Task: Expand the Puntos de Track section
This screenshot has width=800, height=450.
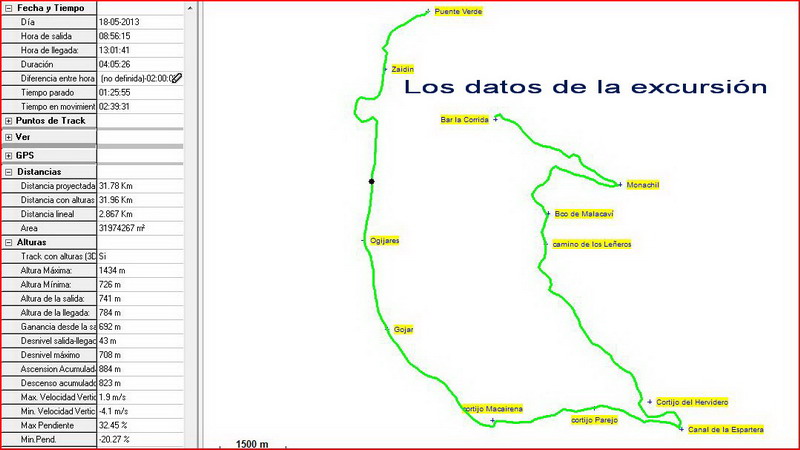Action: coord(9,121)
